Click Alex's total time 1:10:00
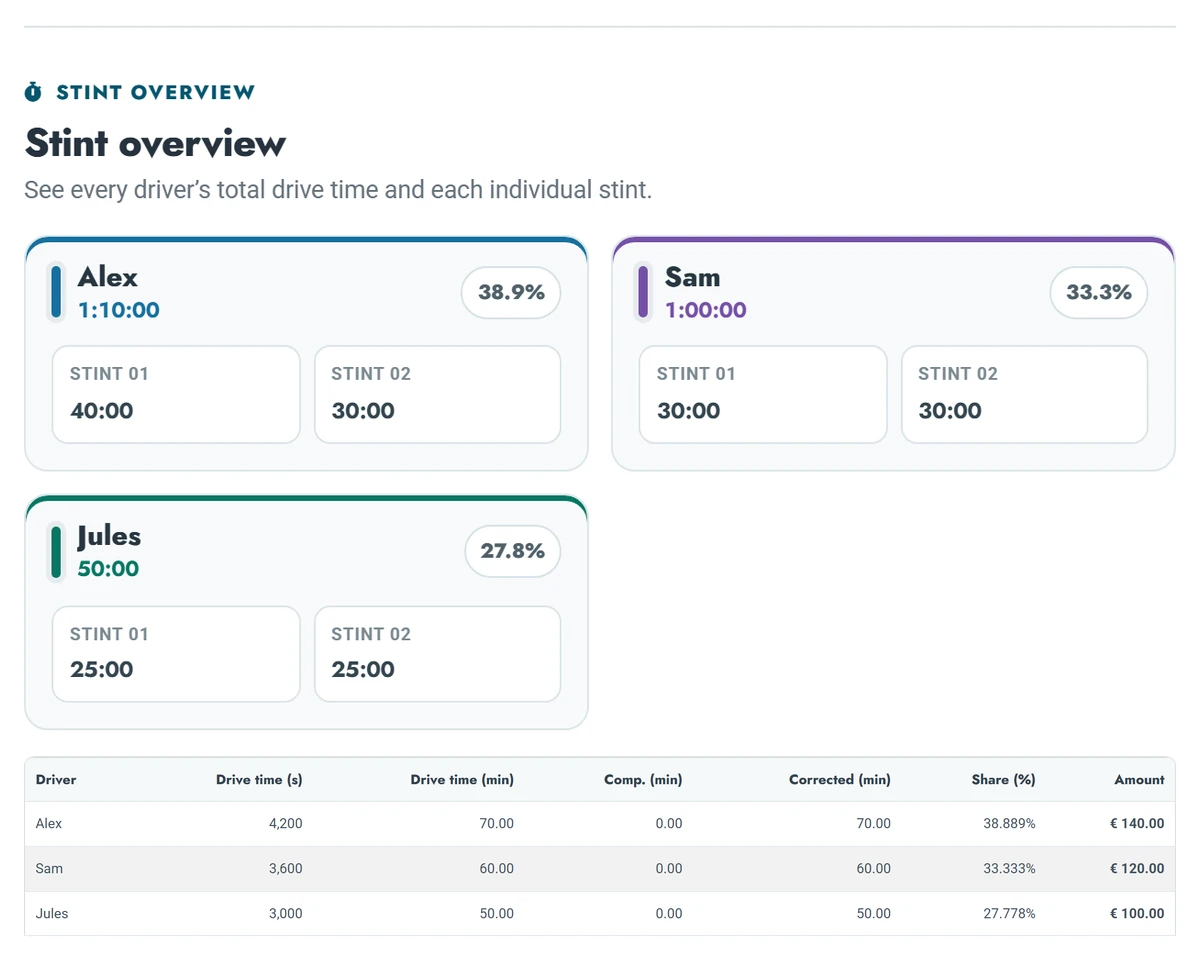The image size is (1200, 961). click(x=119, y=310)
